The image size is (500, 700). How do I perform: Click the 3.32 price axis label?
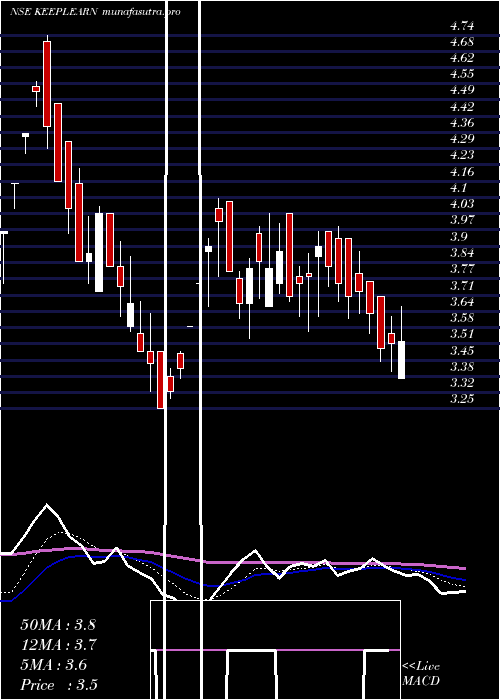pyautogui.click(x=462, y=383)
